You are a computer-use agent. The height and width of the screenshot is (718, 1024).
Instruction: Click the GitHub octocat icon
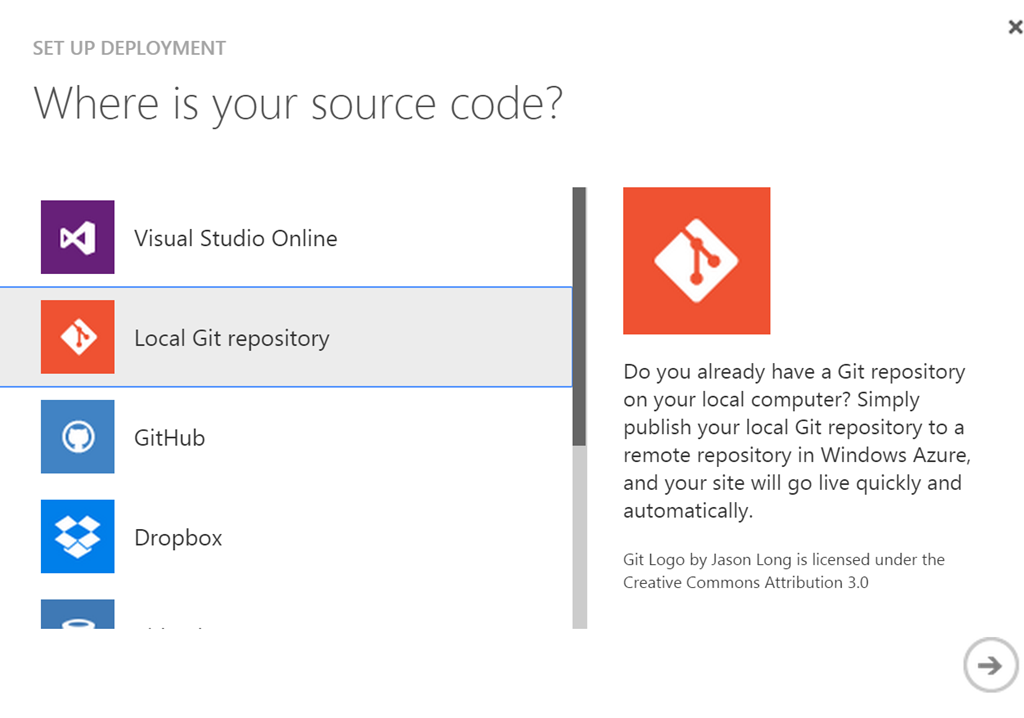coord(77,436)
